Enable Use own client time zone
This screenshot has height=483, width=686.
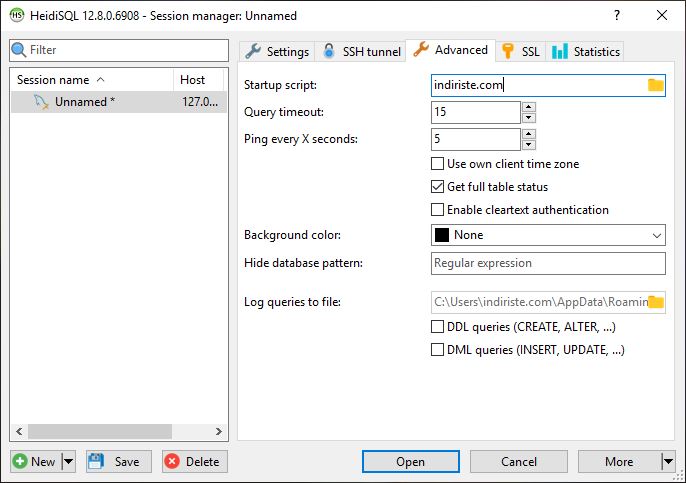point(438,164)
